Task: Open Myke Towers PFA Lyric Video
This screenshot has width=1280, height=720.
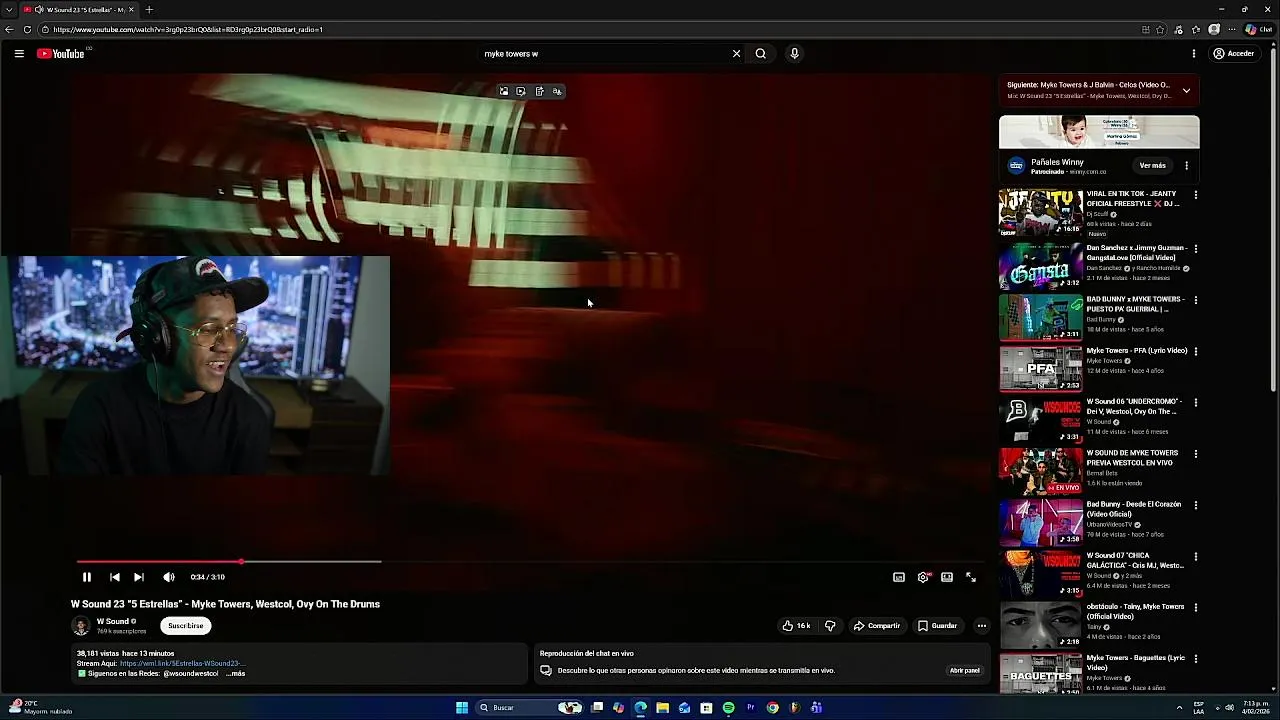Action: pyautogui.click(x=1137, y=351)
